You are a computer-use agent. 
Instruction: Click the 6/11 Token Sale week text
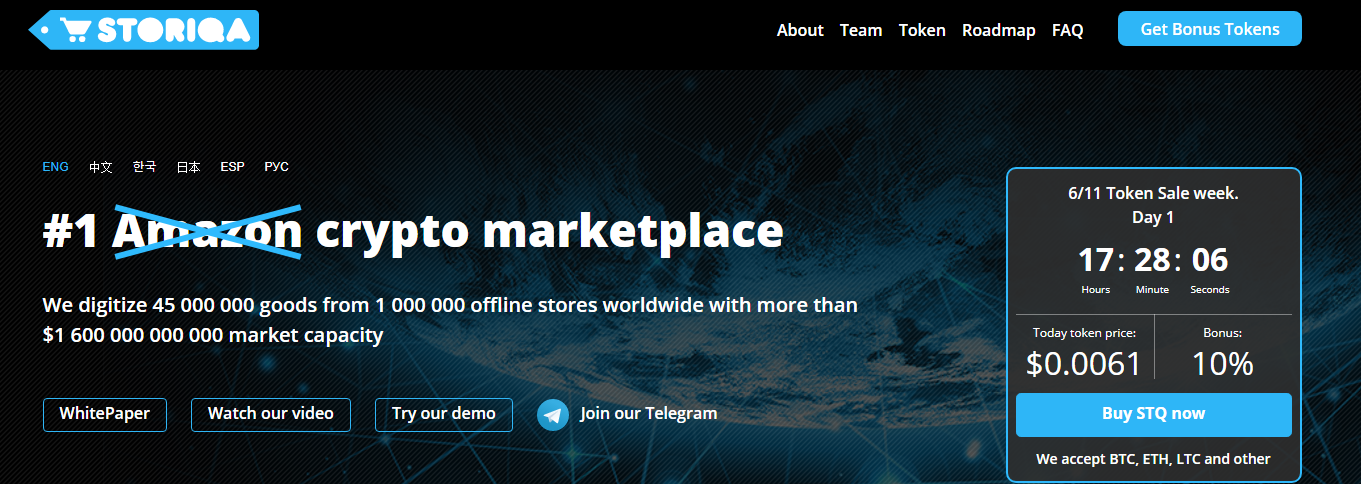[1153, 193]
